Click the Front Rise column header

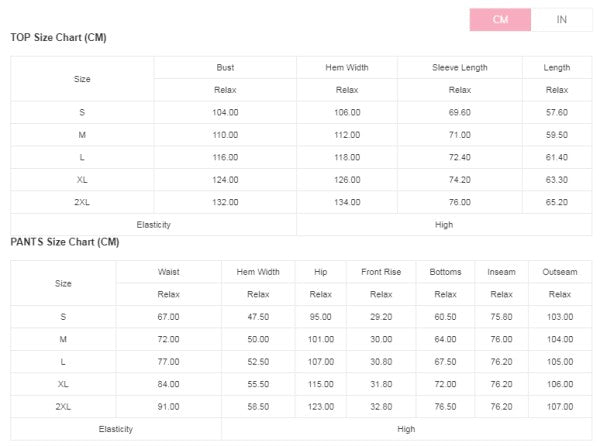(380, 272)
